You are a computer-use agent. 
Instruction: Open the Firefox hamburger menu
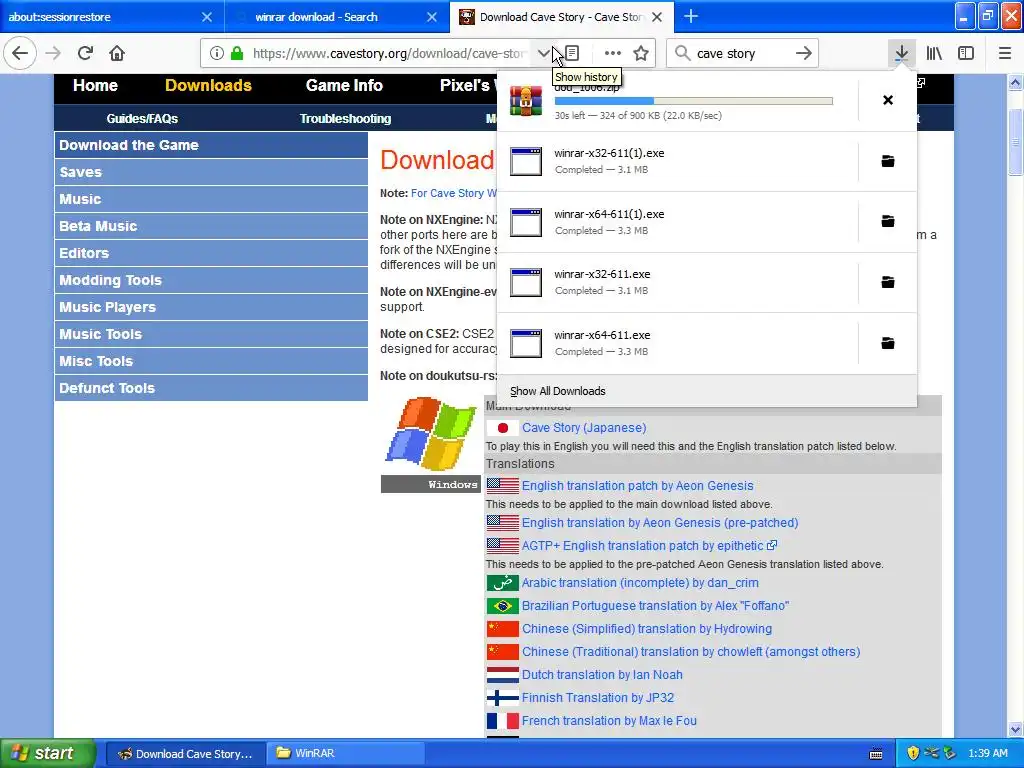[x=1004, y=53]
